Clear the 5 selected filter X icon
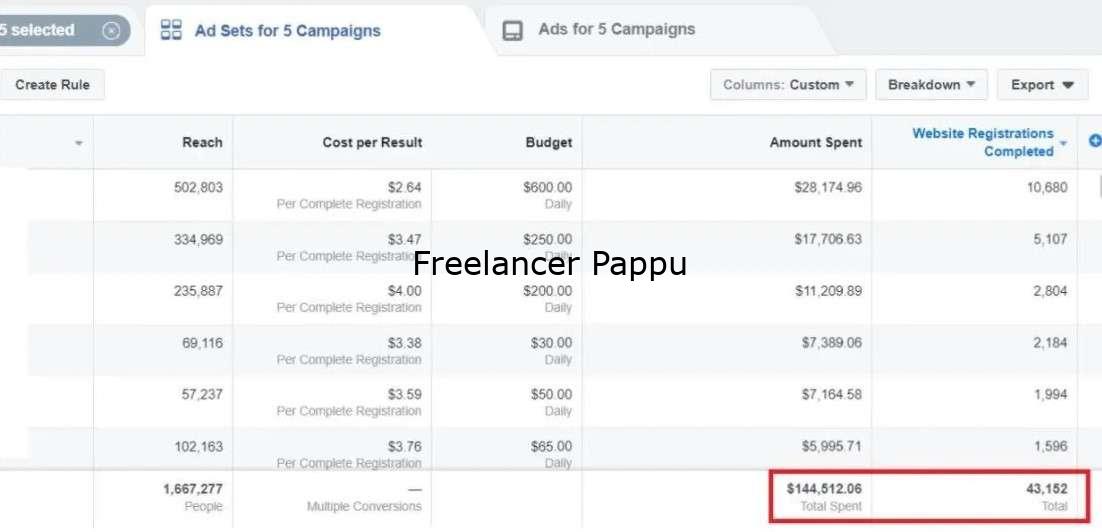 [x=111, y=31]
